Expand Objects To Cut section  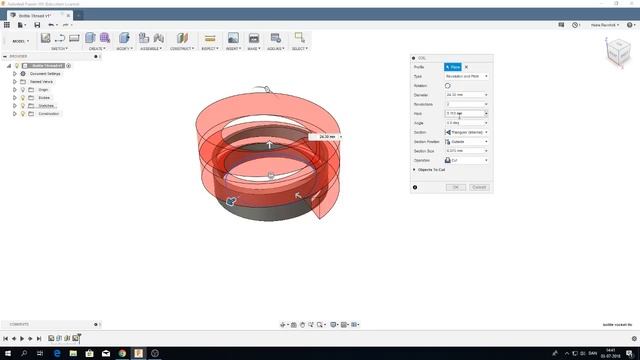click(x=414, y=169)
